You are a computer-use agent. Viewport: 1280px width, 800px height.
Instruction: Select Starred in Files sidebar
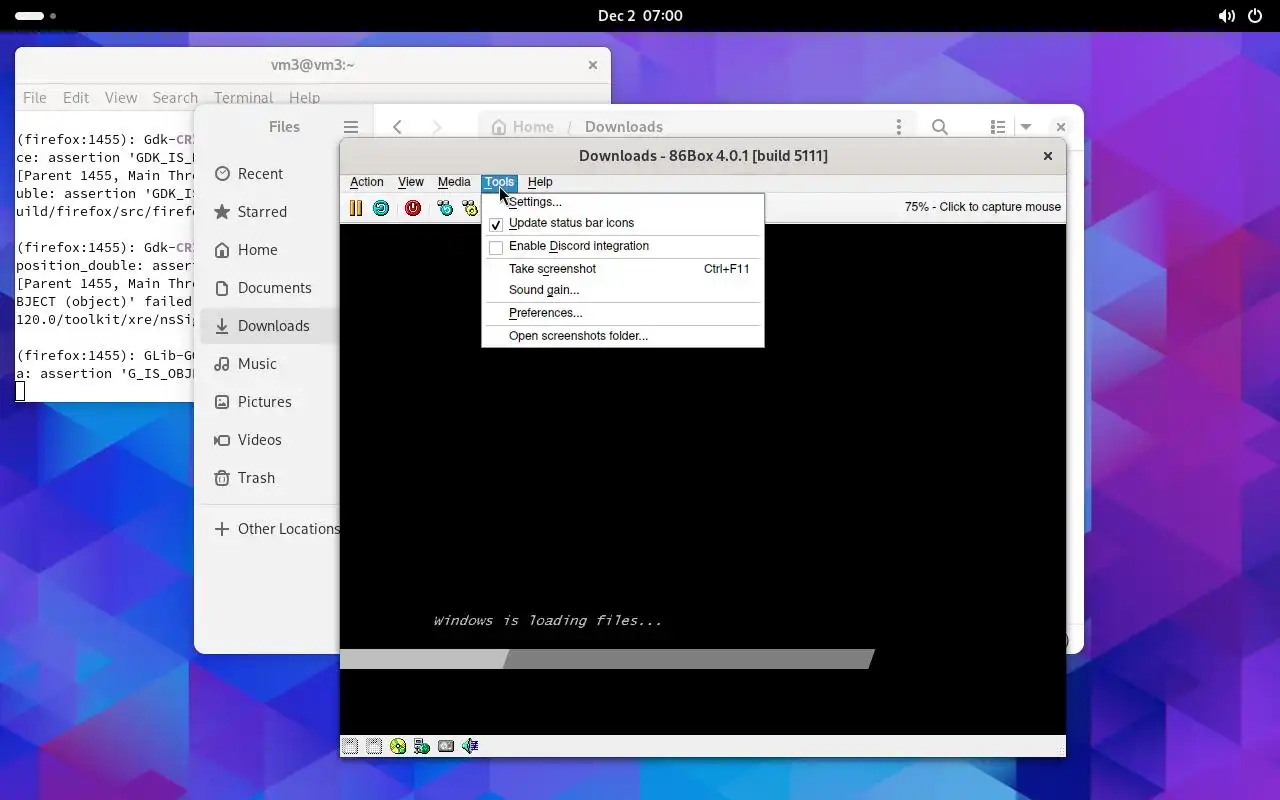pos(270,212)
